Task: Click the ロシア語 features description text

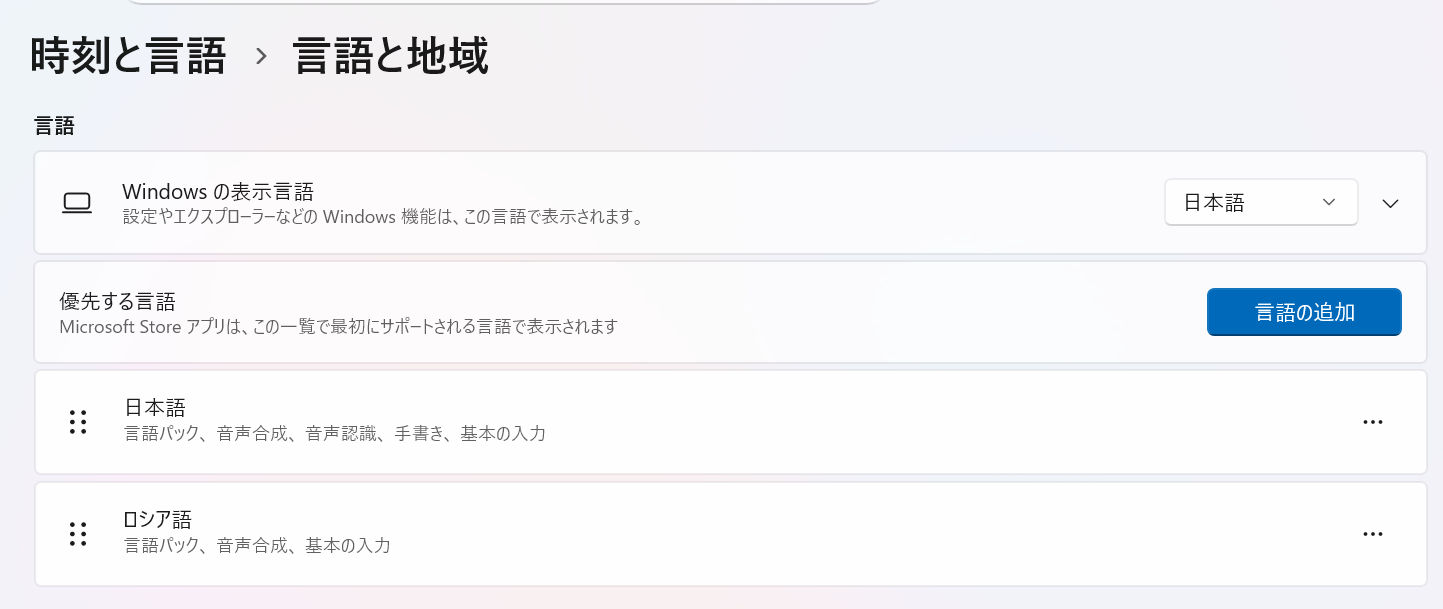Action: pos(256,546)
